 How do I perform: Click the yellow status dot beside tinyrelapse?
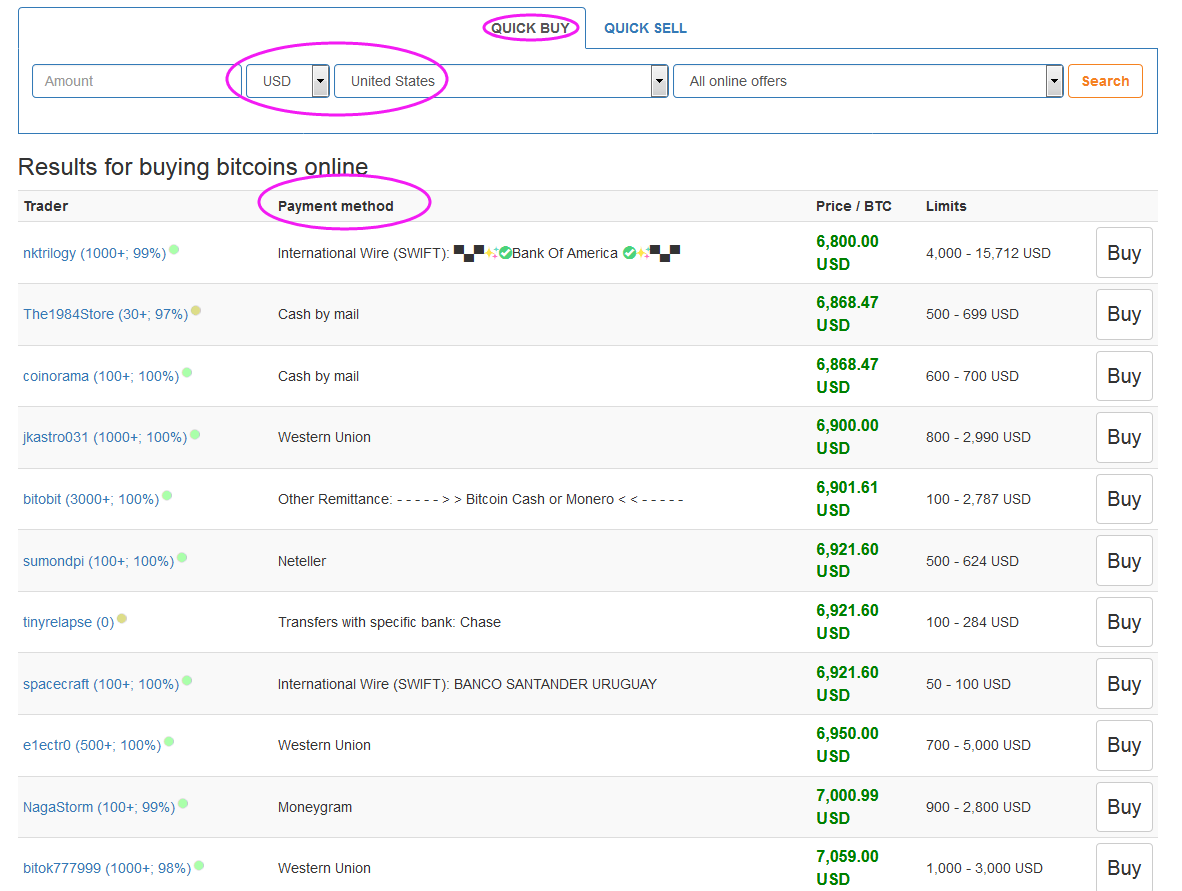tap(122, 618)
